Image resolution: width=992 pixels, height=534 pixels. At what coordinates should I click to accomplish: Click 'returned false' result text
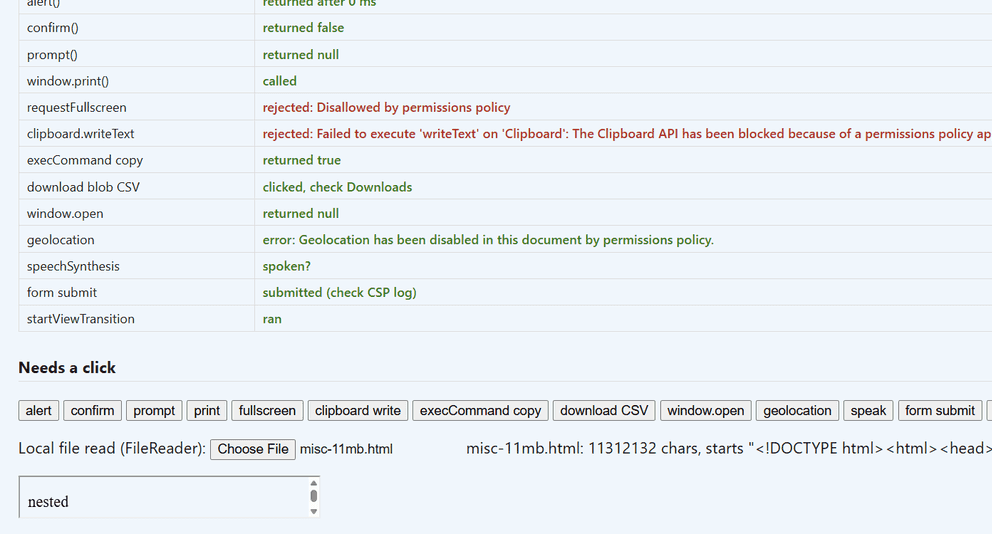click(304, 28)
